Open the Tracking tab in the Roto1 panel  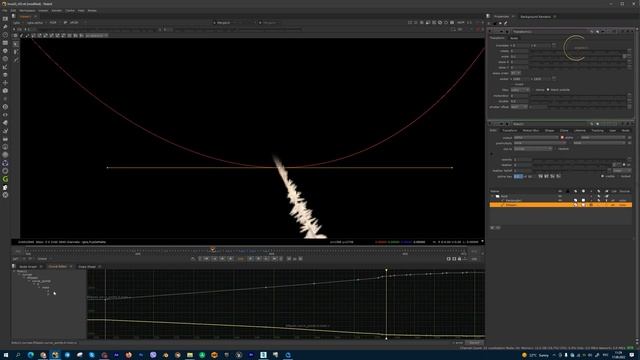click(597, 131)
